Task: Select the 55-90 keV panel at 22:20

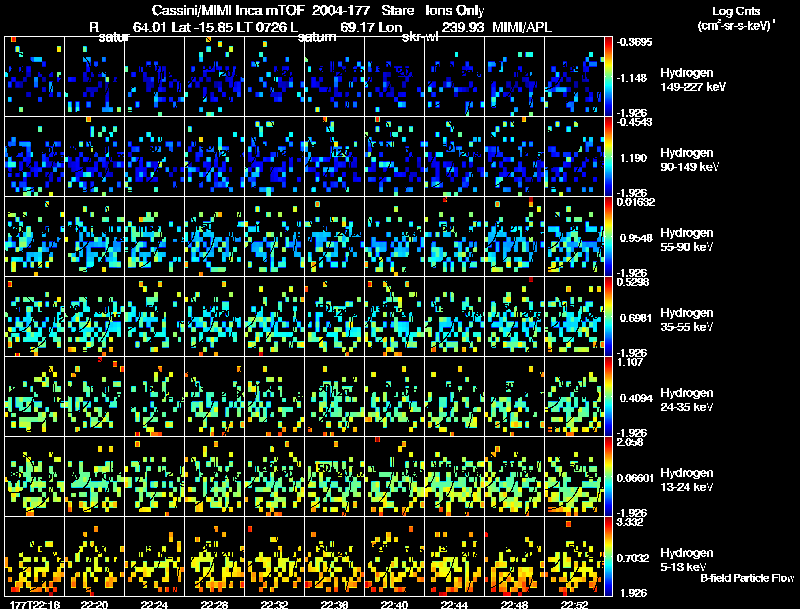Action: coord(95,237)
